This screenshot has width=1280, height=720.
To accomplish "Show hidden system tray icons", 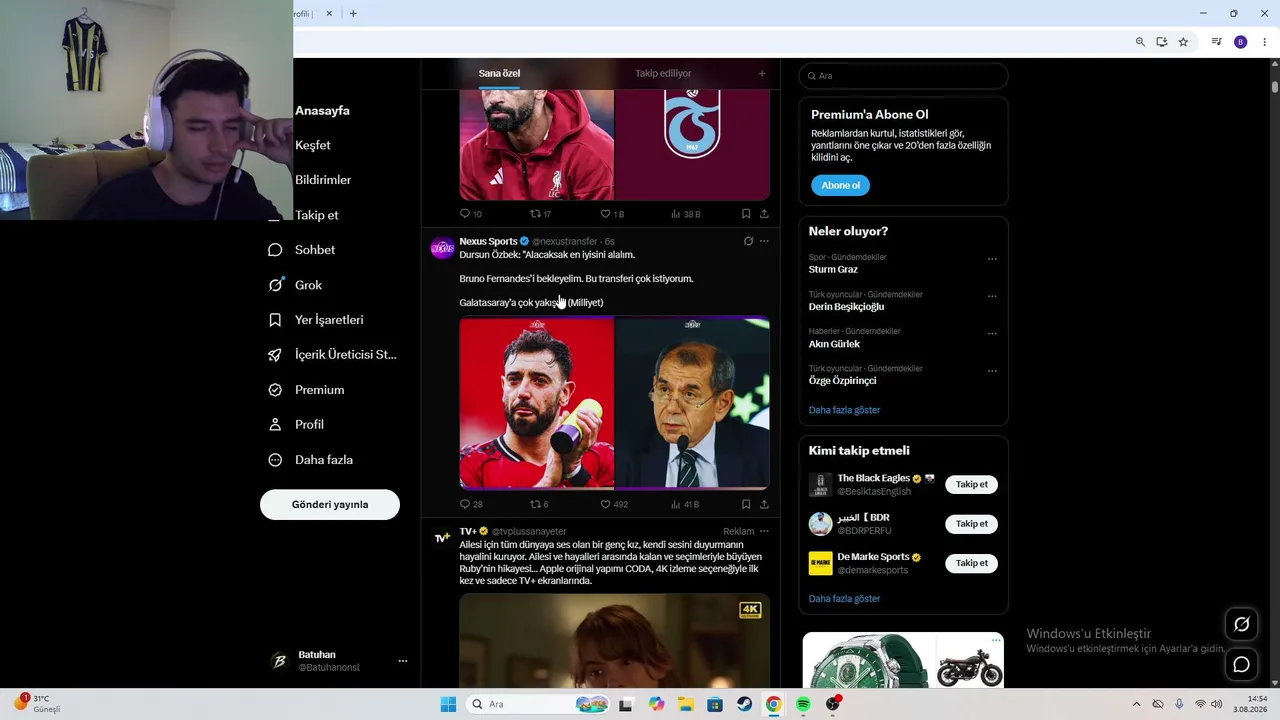I will point(1136,704).
